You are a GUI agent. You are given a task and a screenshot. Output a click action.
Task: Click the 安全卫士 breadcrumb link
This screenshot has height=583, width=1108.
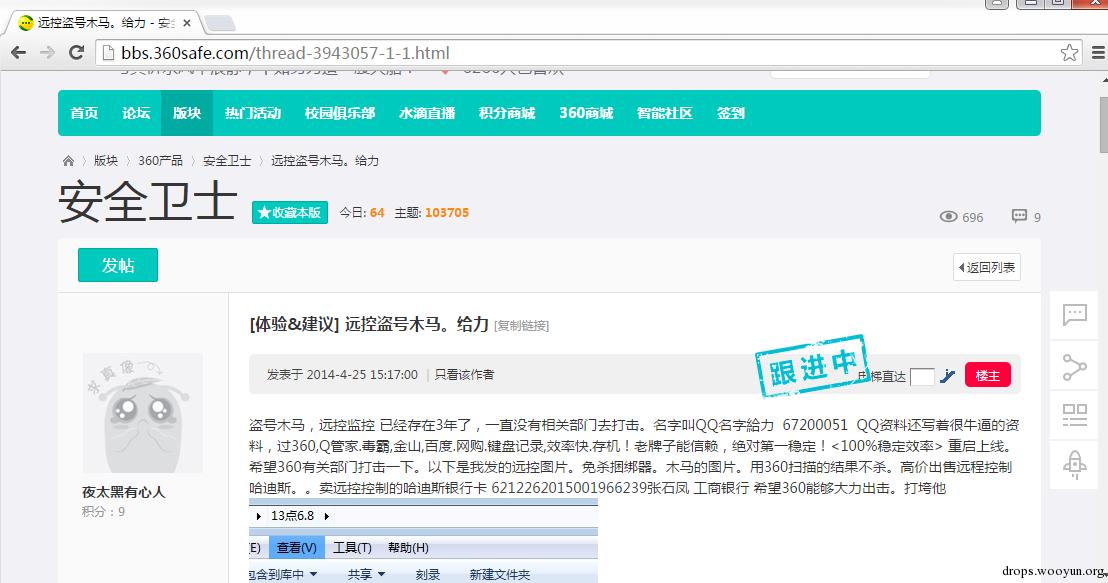(x=227, y=161)
